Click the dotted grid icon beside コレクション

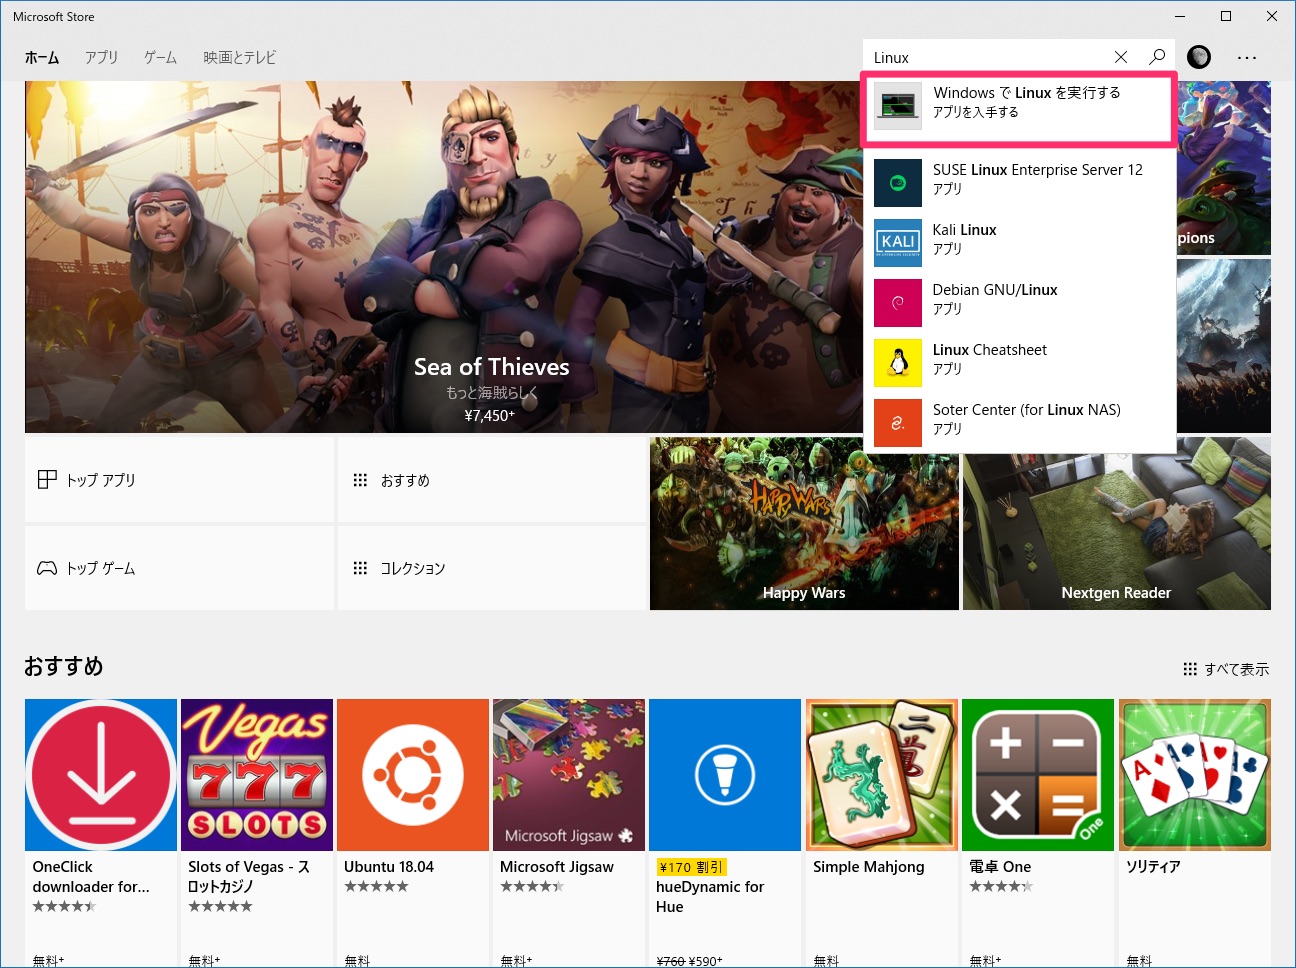[360, 568]
